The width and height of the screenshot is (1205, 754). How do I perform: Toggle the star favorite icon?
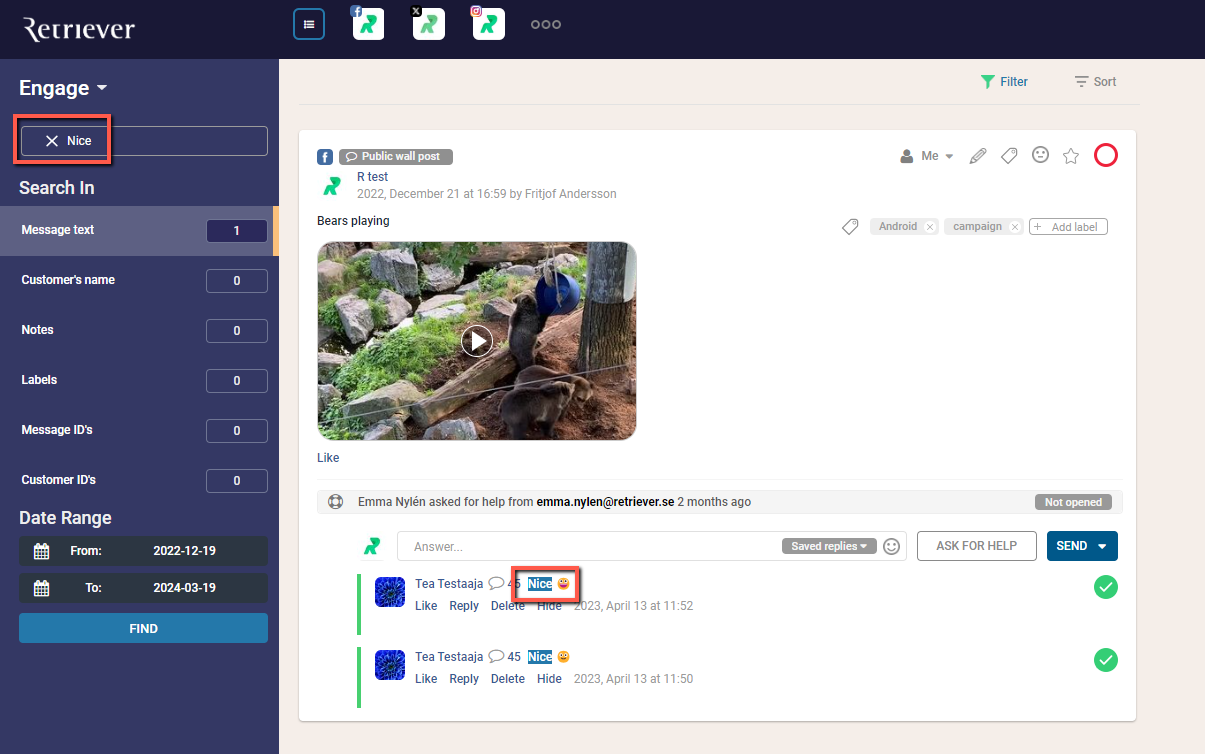1071,155
